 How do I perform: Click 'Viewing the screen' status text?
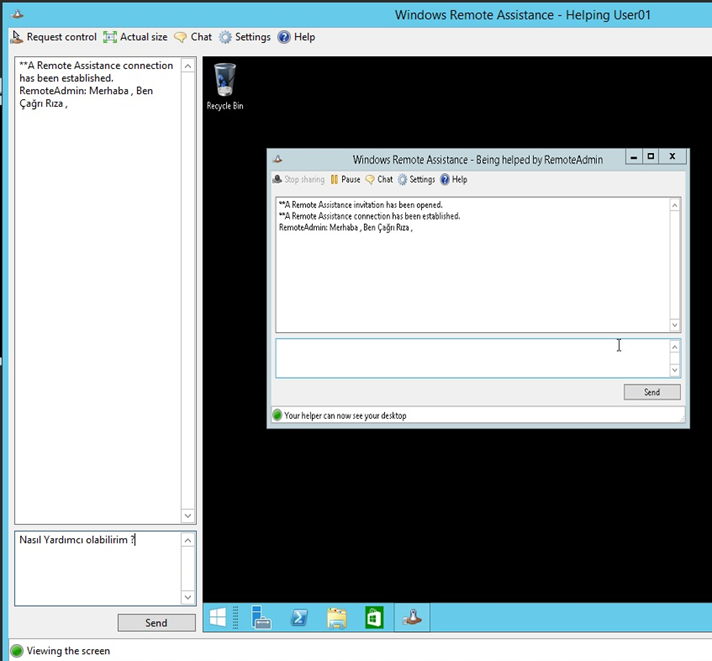pyautogui.click(x=68, y=651)
